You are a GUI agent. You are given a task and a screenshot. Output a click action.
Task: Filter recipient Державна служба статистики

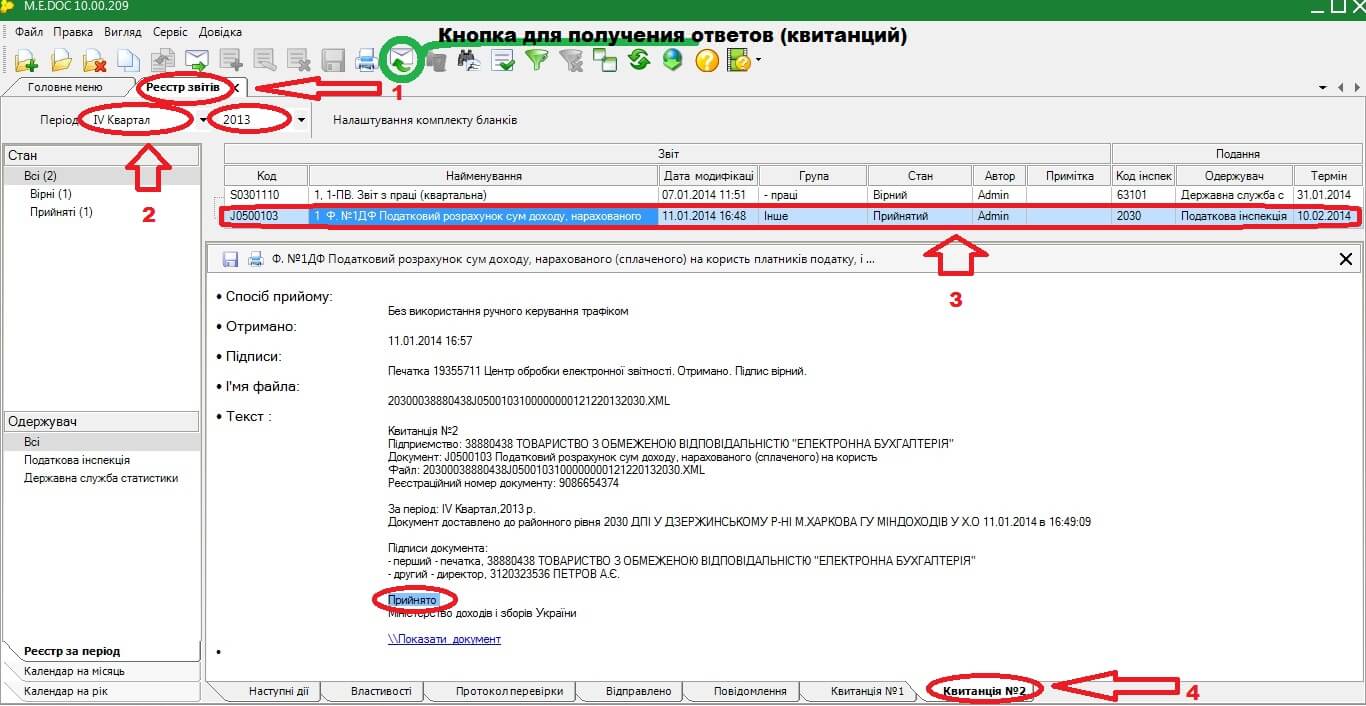pos(101,478)
